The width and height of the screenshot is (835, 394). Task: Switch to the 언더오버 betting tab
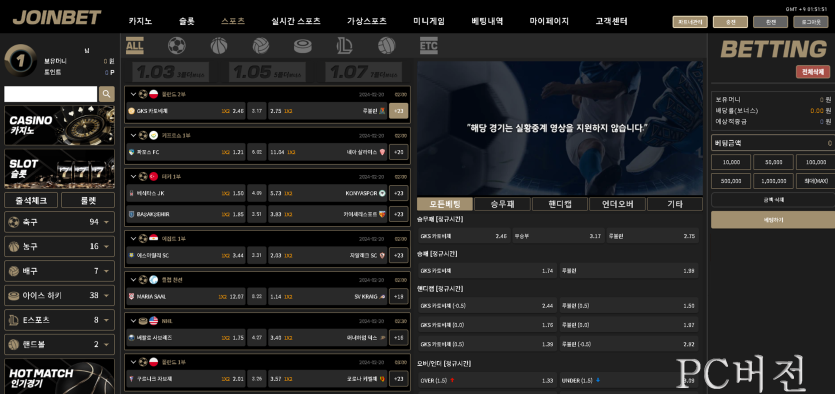coord(617,204)
